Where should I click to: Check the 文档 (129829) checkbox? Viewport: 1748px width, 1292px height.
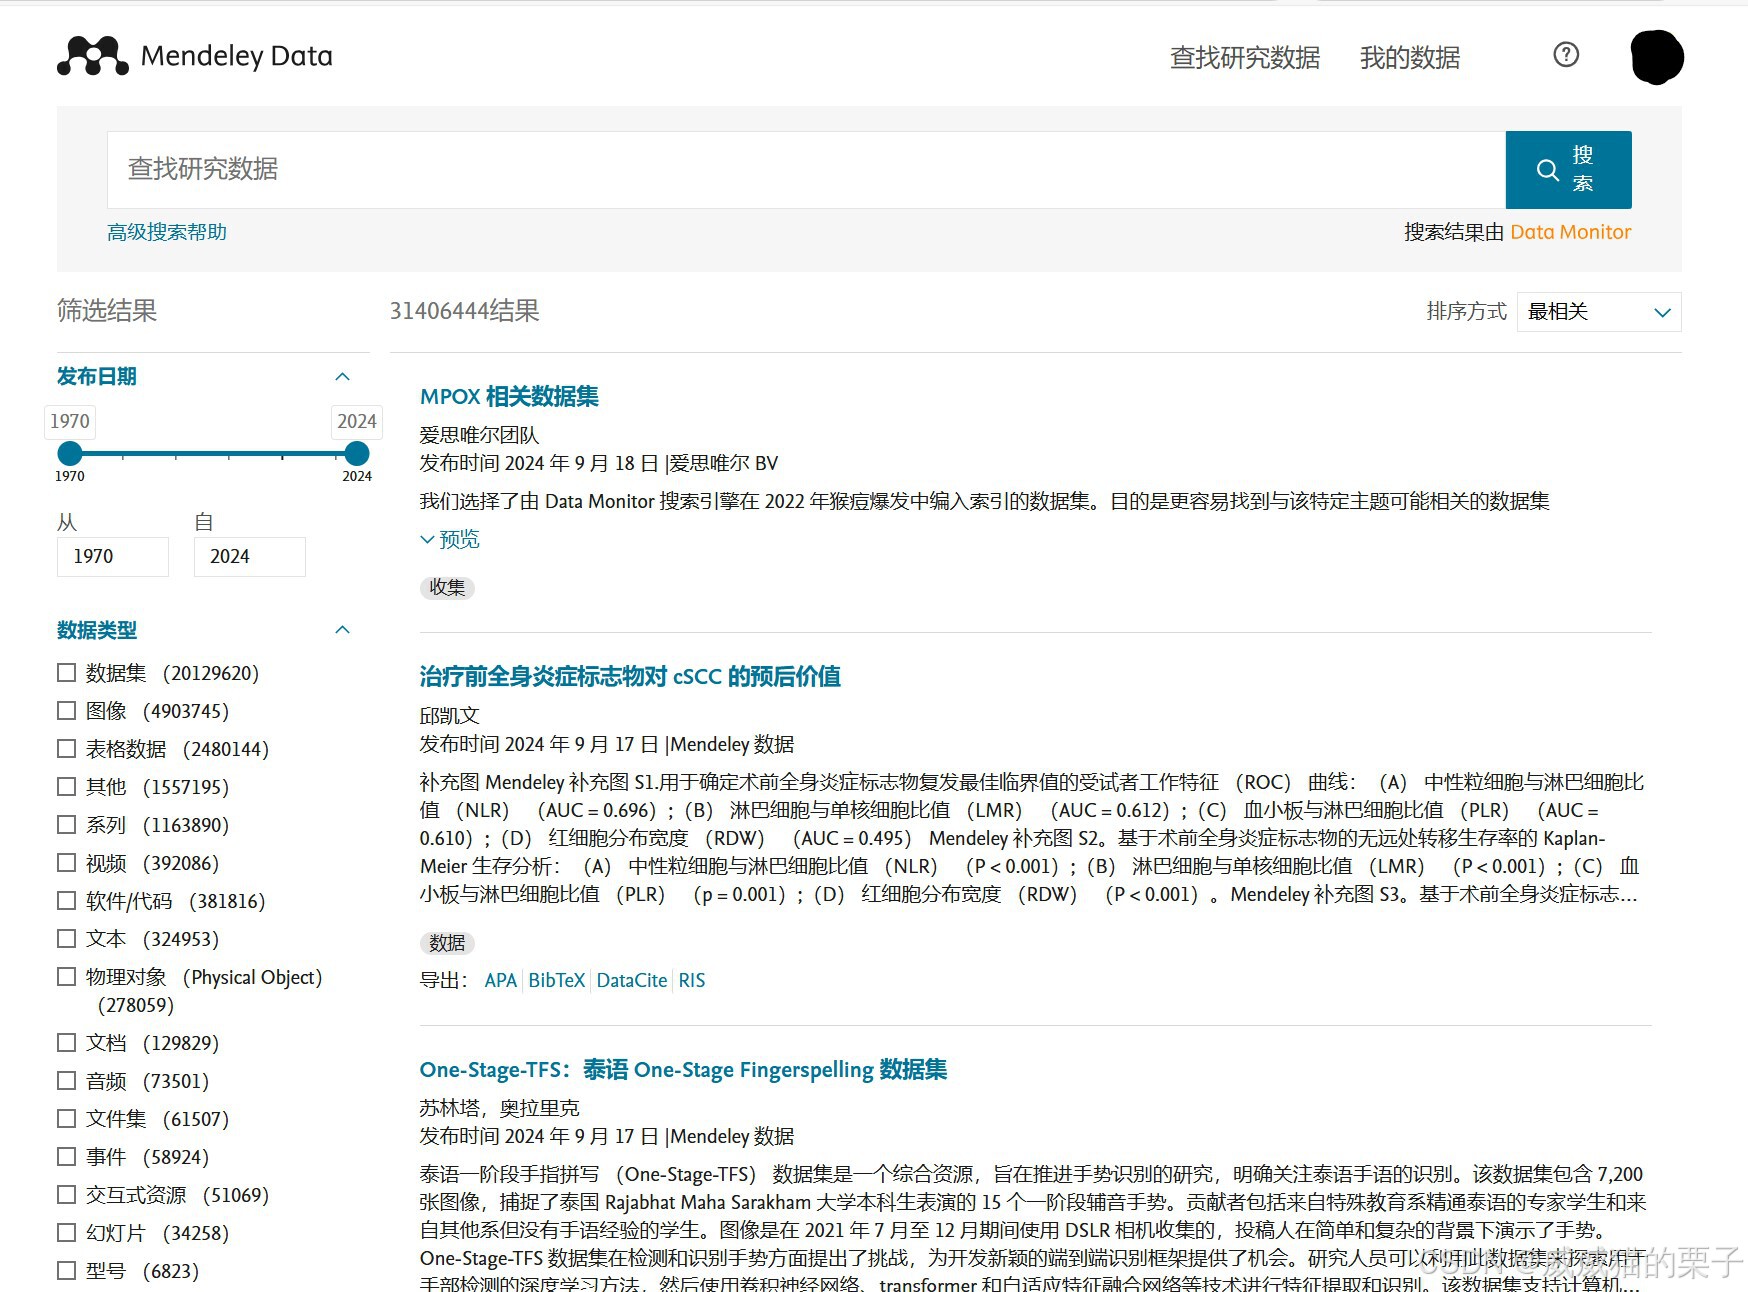pos(67,1043)
